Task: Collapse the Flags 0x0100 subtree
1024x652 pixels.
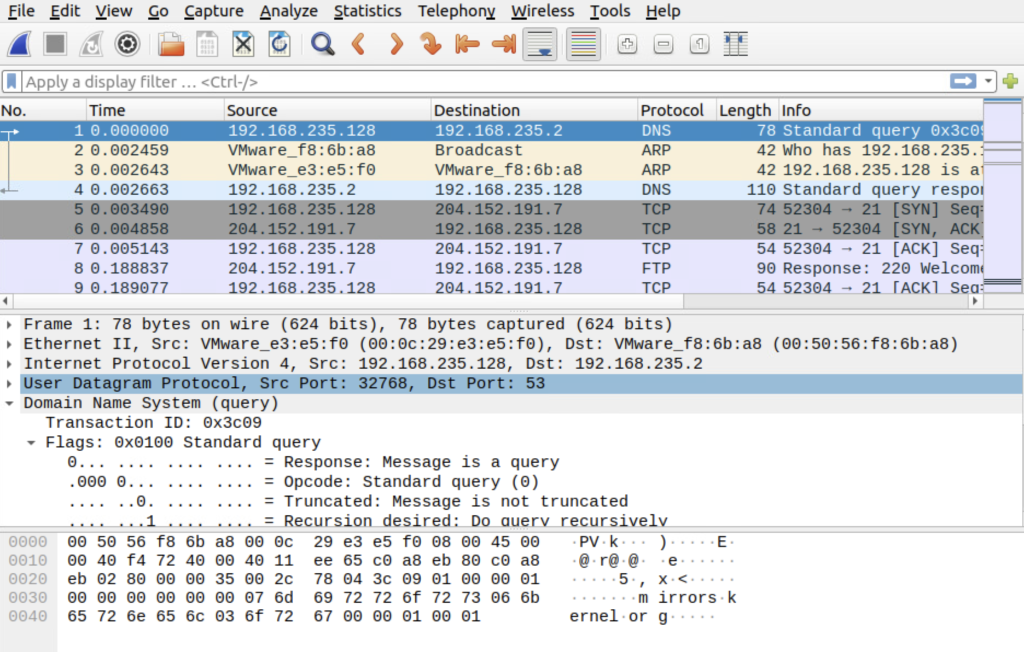Action: click(x=31, y=442)
